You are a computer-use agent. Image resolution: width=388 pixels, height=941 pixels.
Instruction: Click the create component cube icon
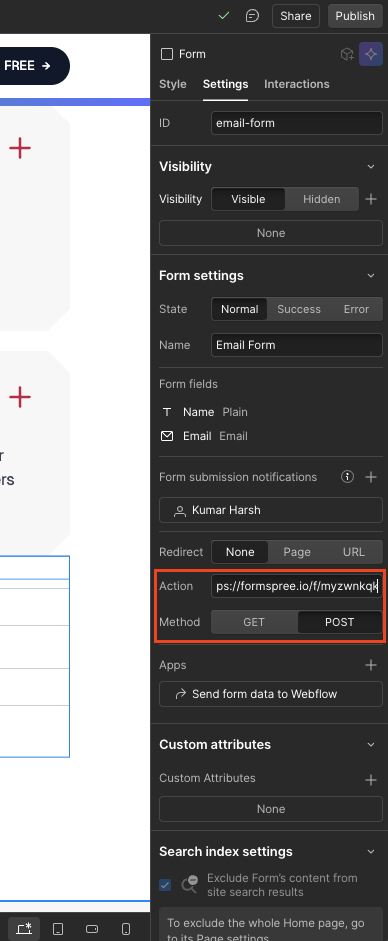(347, 54)
